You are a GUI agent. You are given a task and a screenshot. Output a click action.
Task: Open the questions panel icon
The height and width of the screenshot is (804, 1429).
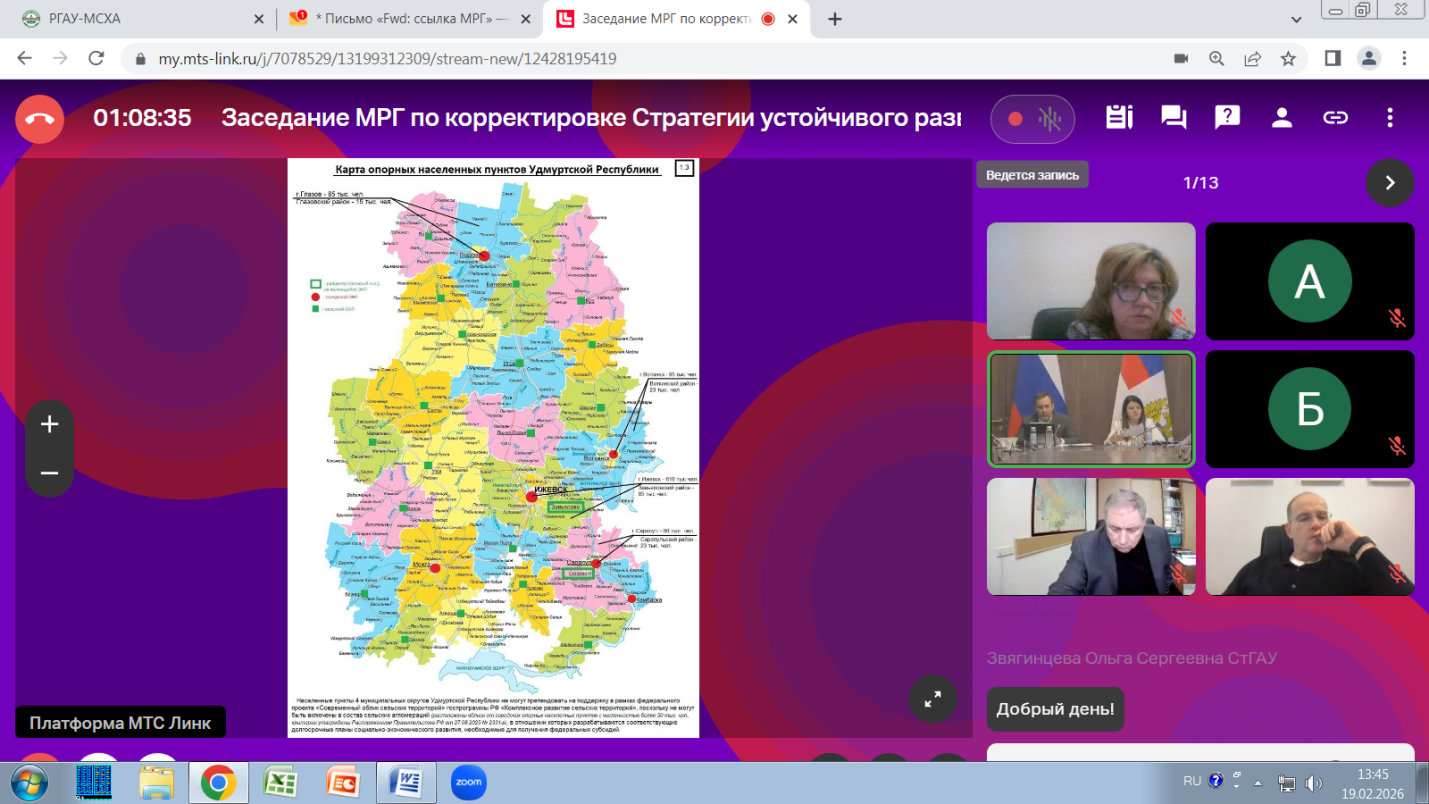click(1227, 118)
